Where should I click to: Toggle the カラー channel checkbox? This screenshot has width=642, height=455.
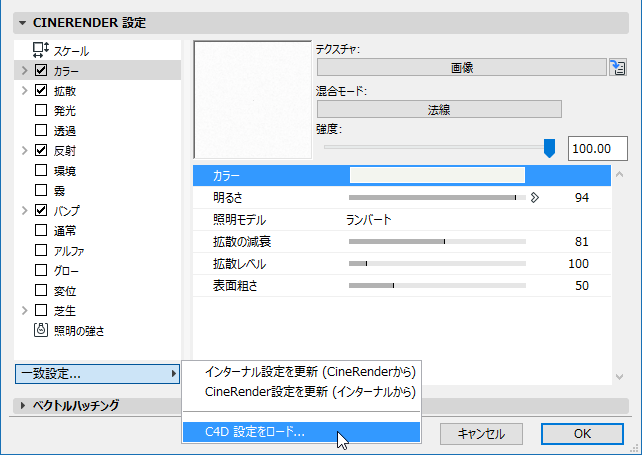pyautogui.click(x=41, y=70)
